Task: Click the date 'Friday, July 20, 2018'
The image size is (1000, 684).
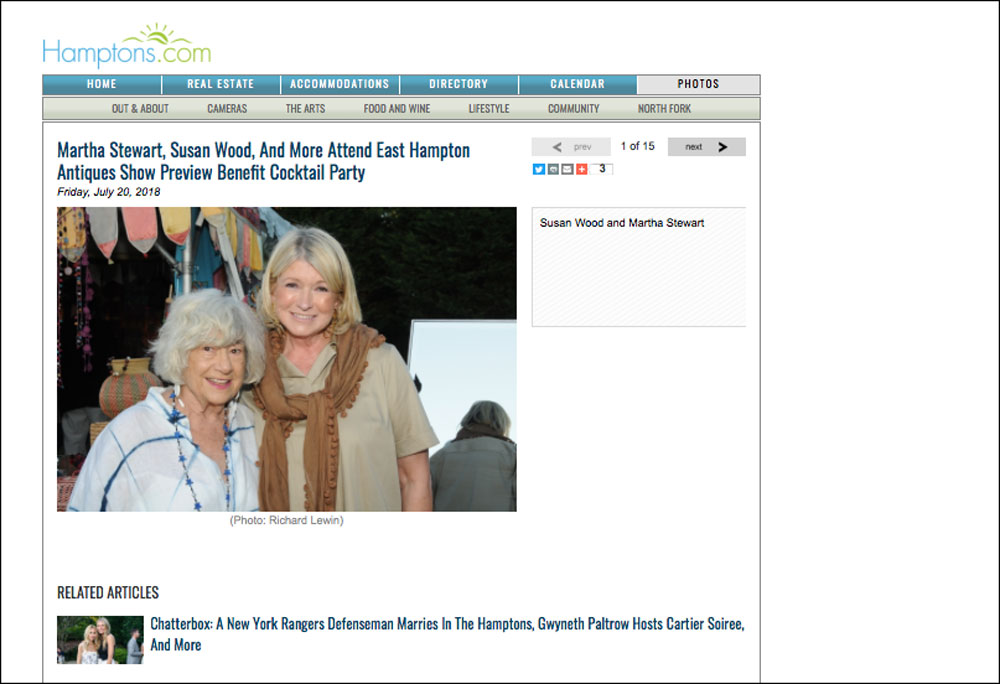Action: coord(108,192)
